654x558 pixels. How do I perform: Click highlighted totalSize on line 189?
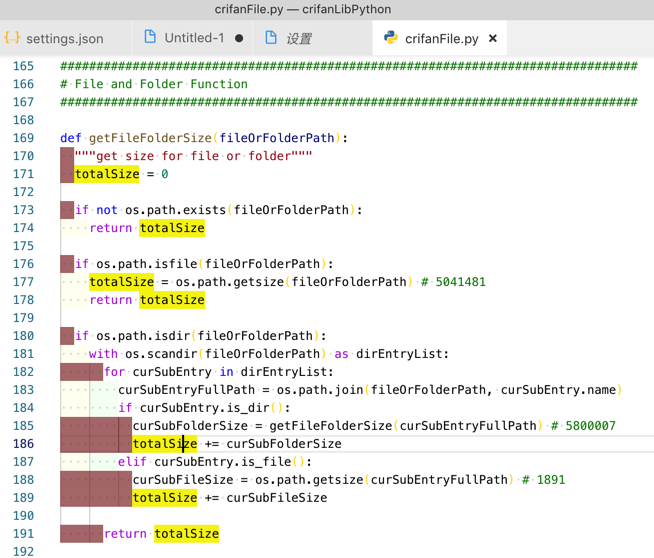pyautogui.click(x=165, y=498)
